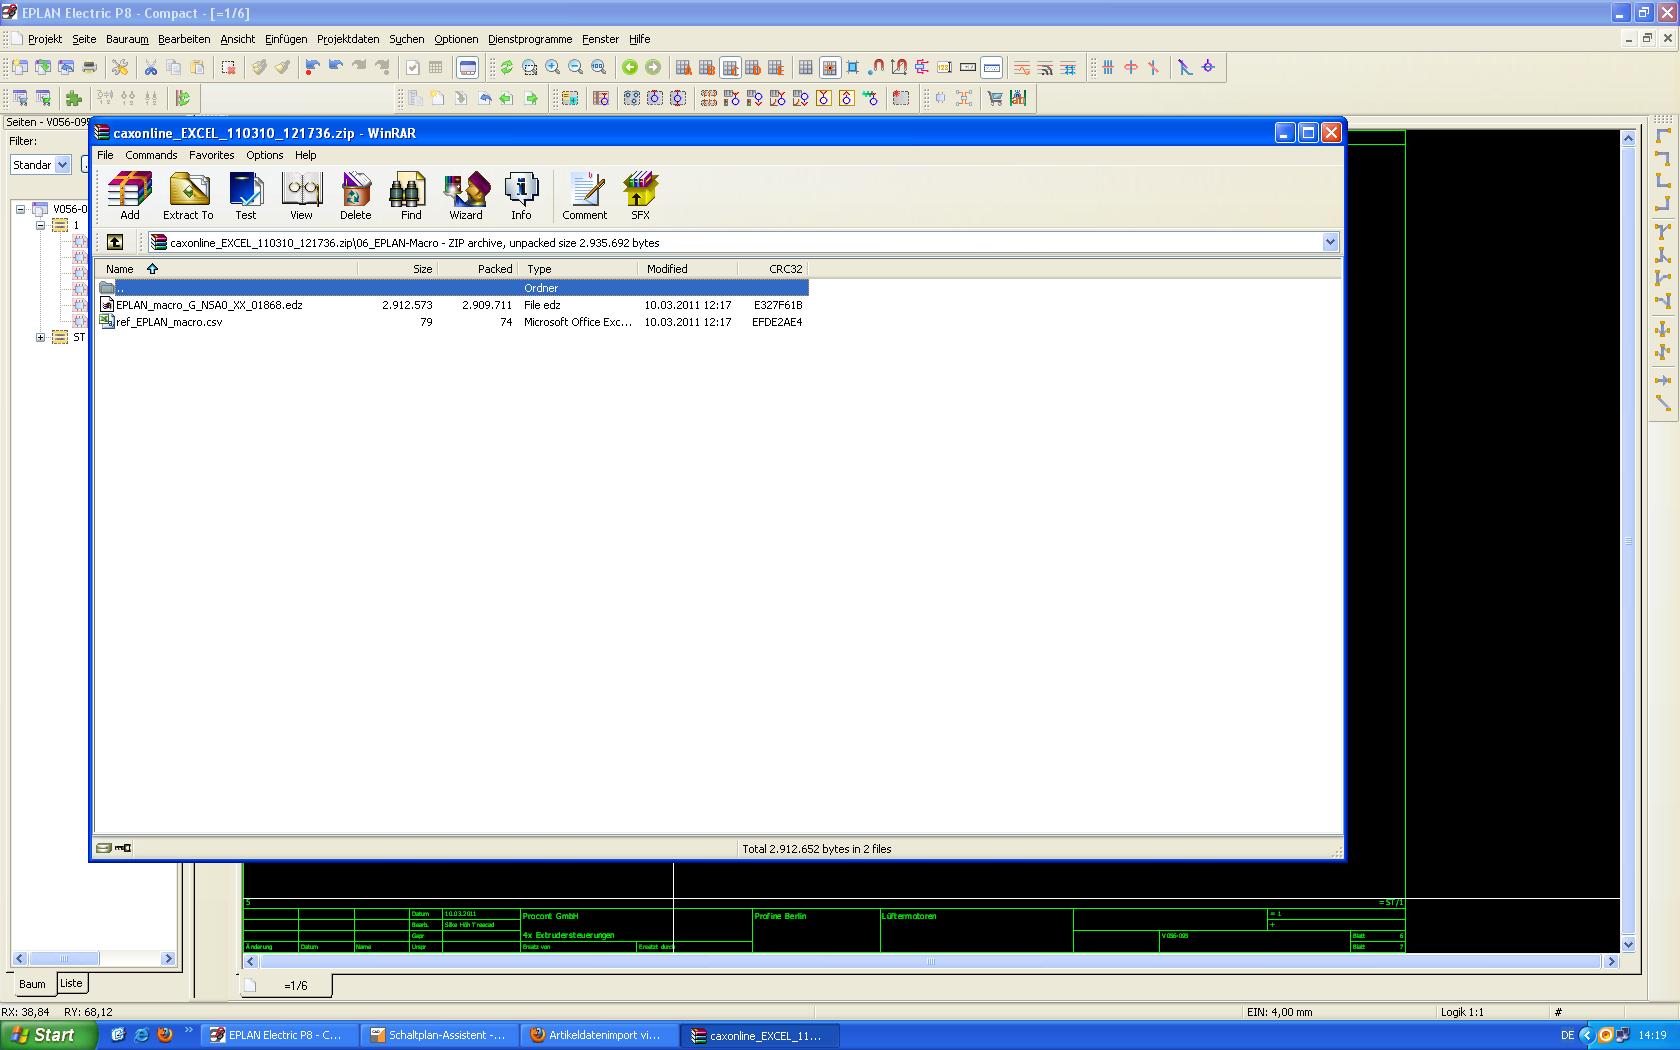
Task: Click the scissors cut icon in EPLAN
Action: point(150,67)
